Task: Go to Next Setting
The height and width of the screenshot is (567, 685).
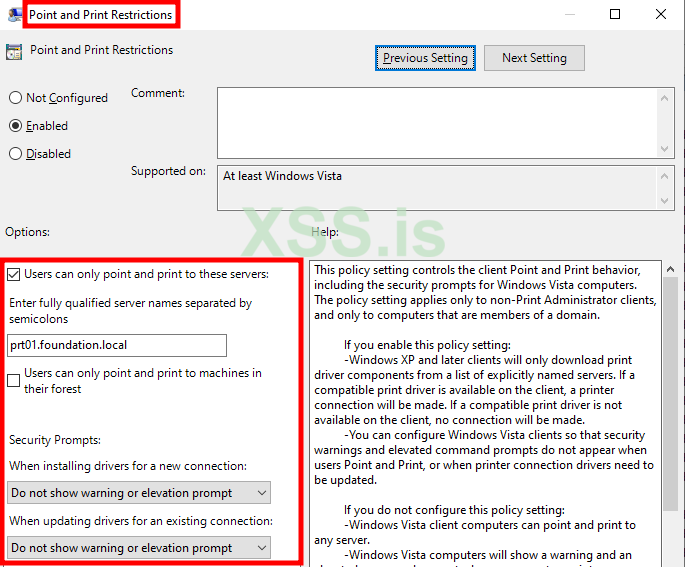Action: point(534,58)
